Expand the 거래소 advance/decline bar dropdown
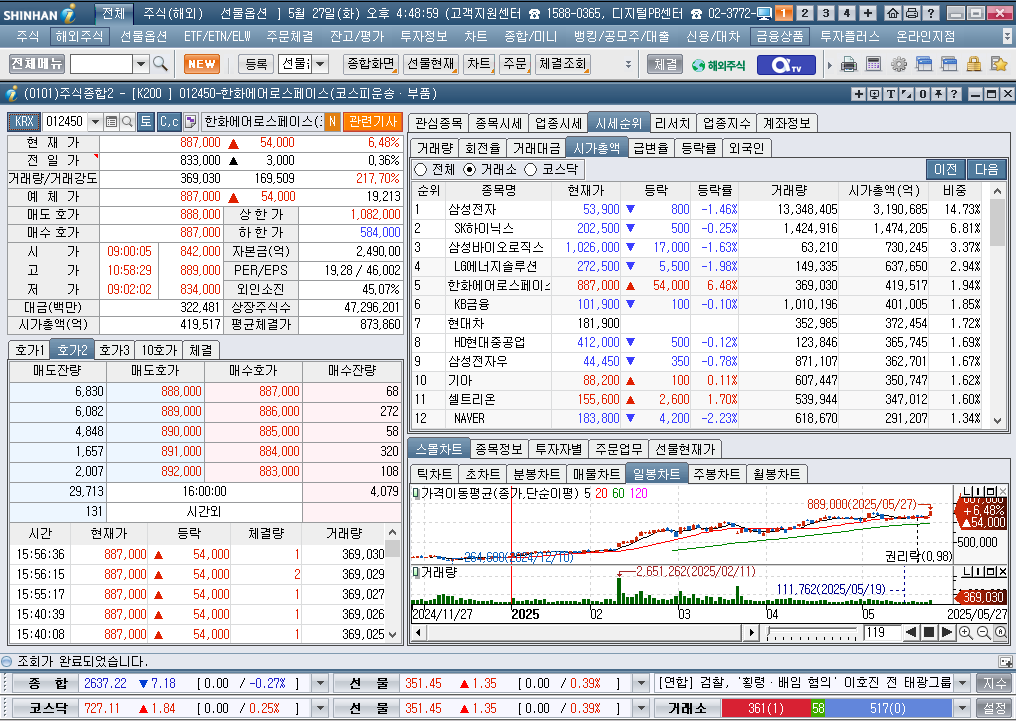Viewport: 1016px width, 722px height. [x=962, y=708]
